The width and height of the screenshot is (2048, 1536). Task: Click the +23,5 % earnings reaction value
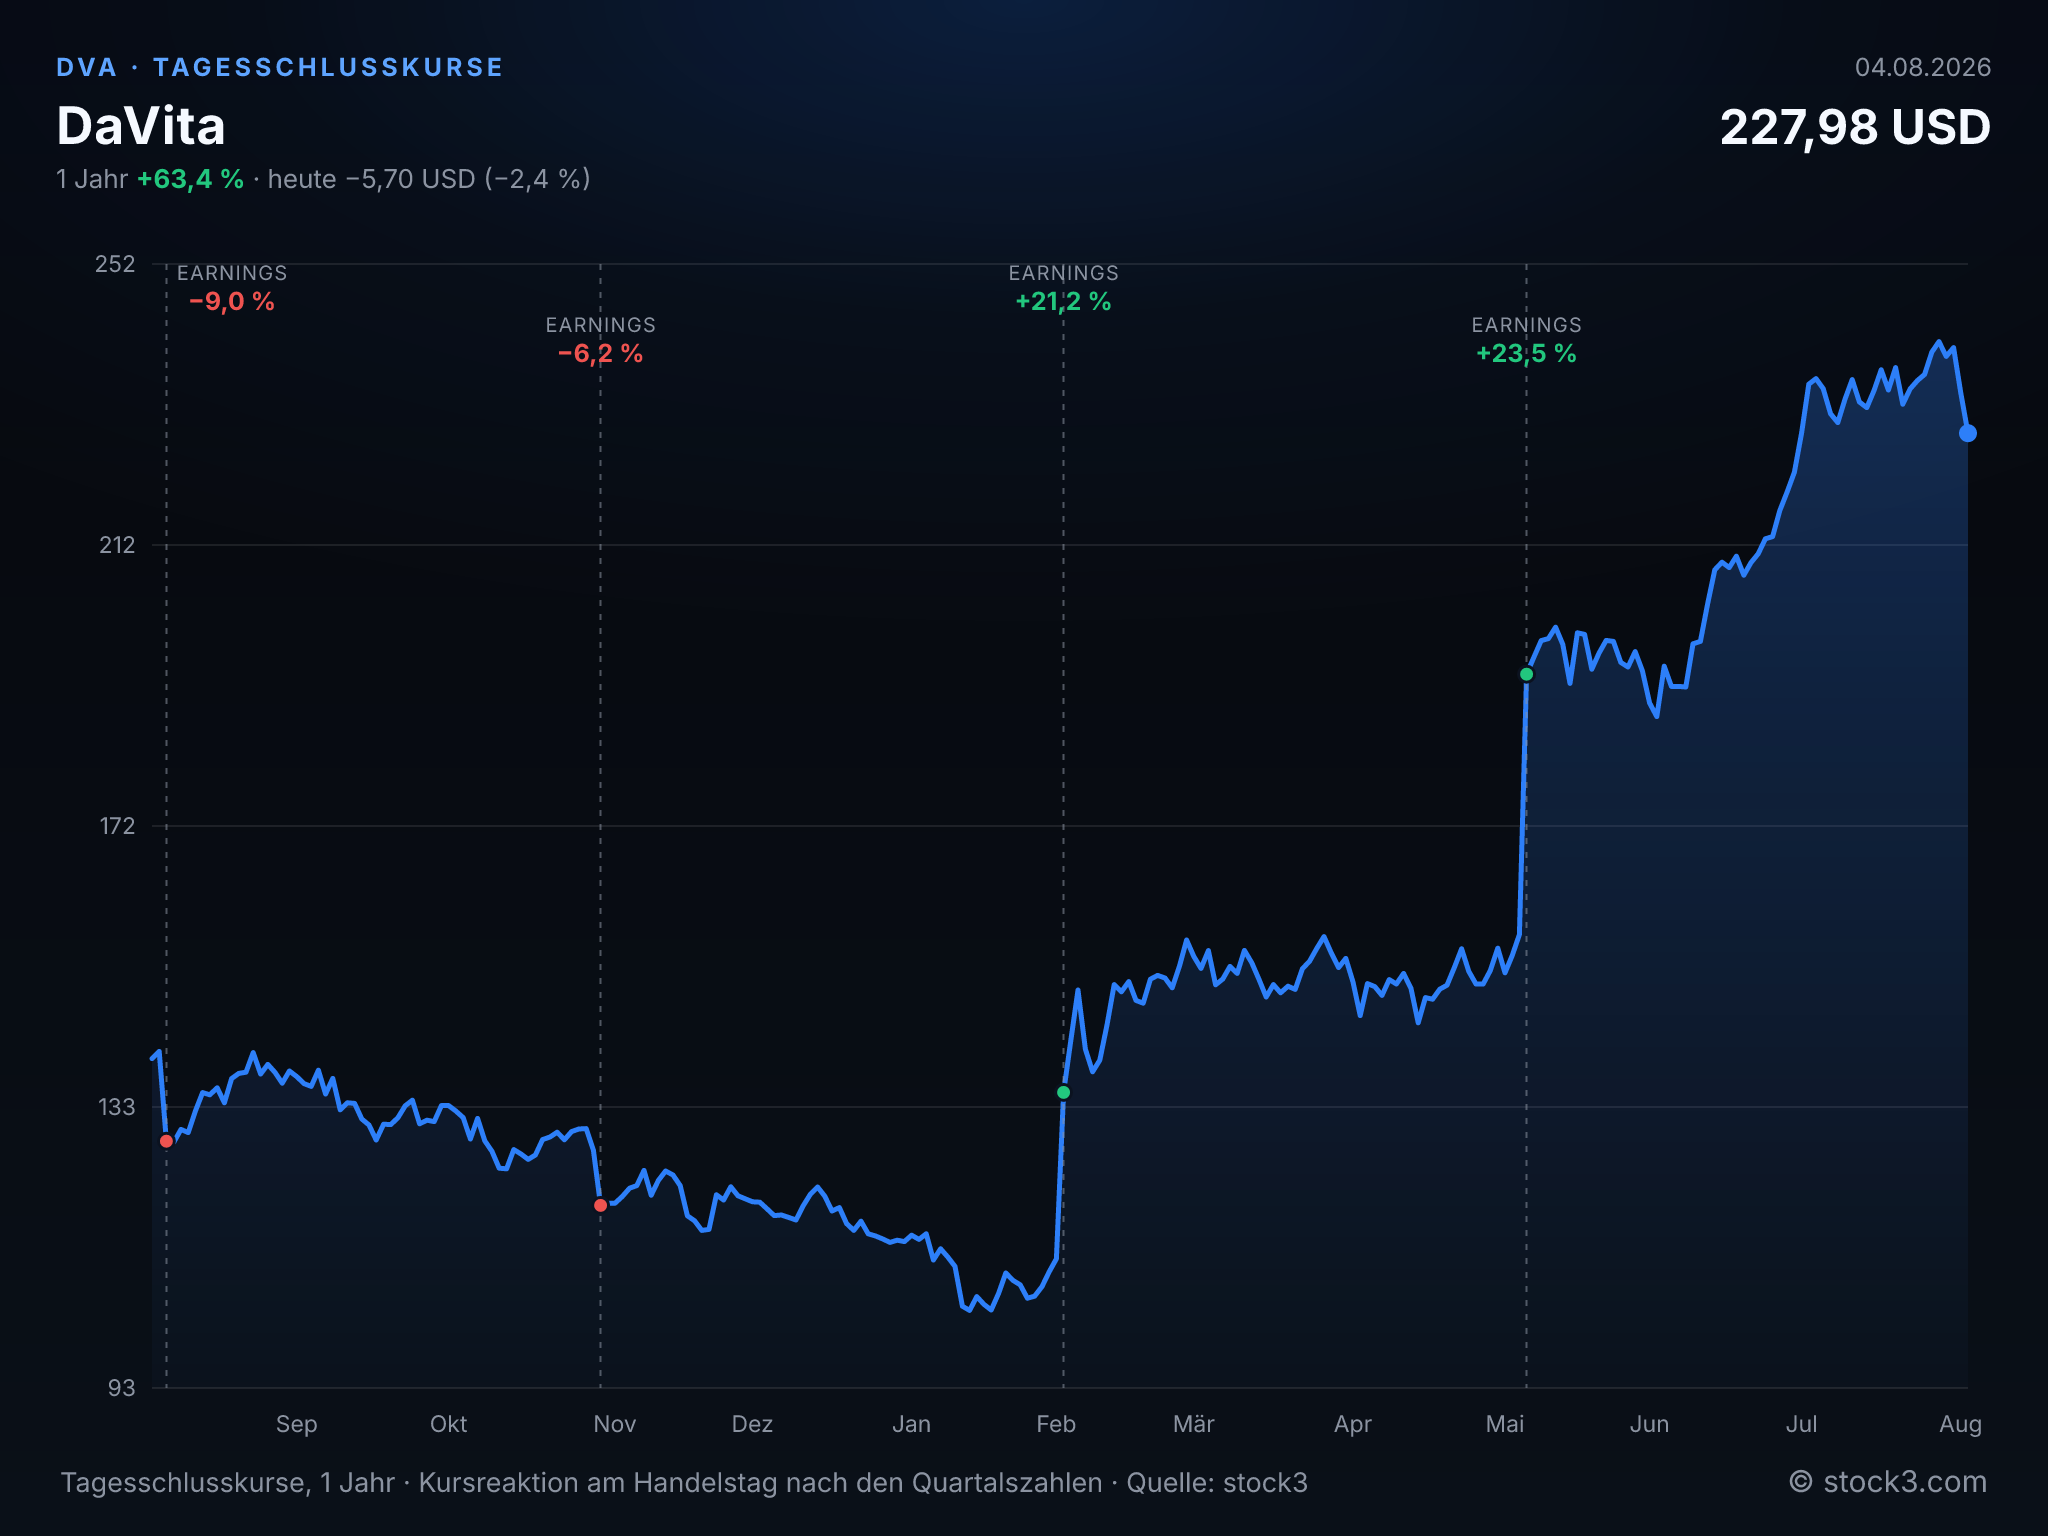click(1526, 354)
